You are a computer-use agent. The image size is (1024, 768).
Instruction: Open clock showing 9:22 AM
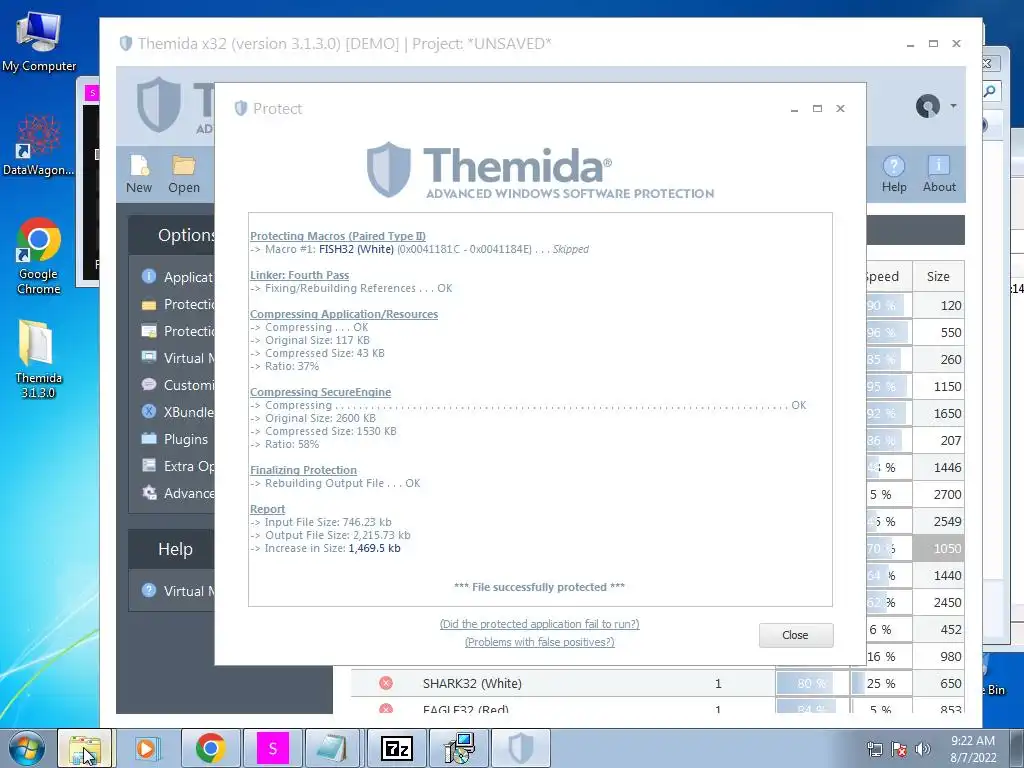point(973,749)
